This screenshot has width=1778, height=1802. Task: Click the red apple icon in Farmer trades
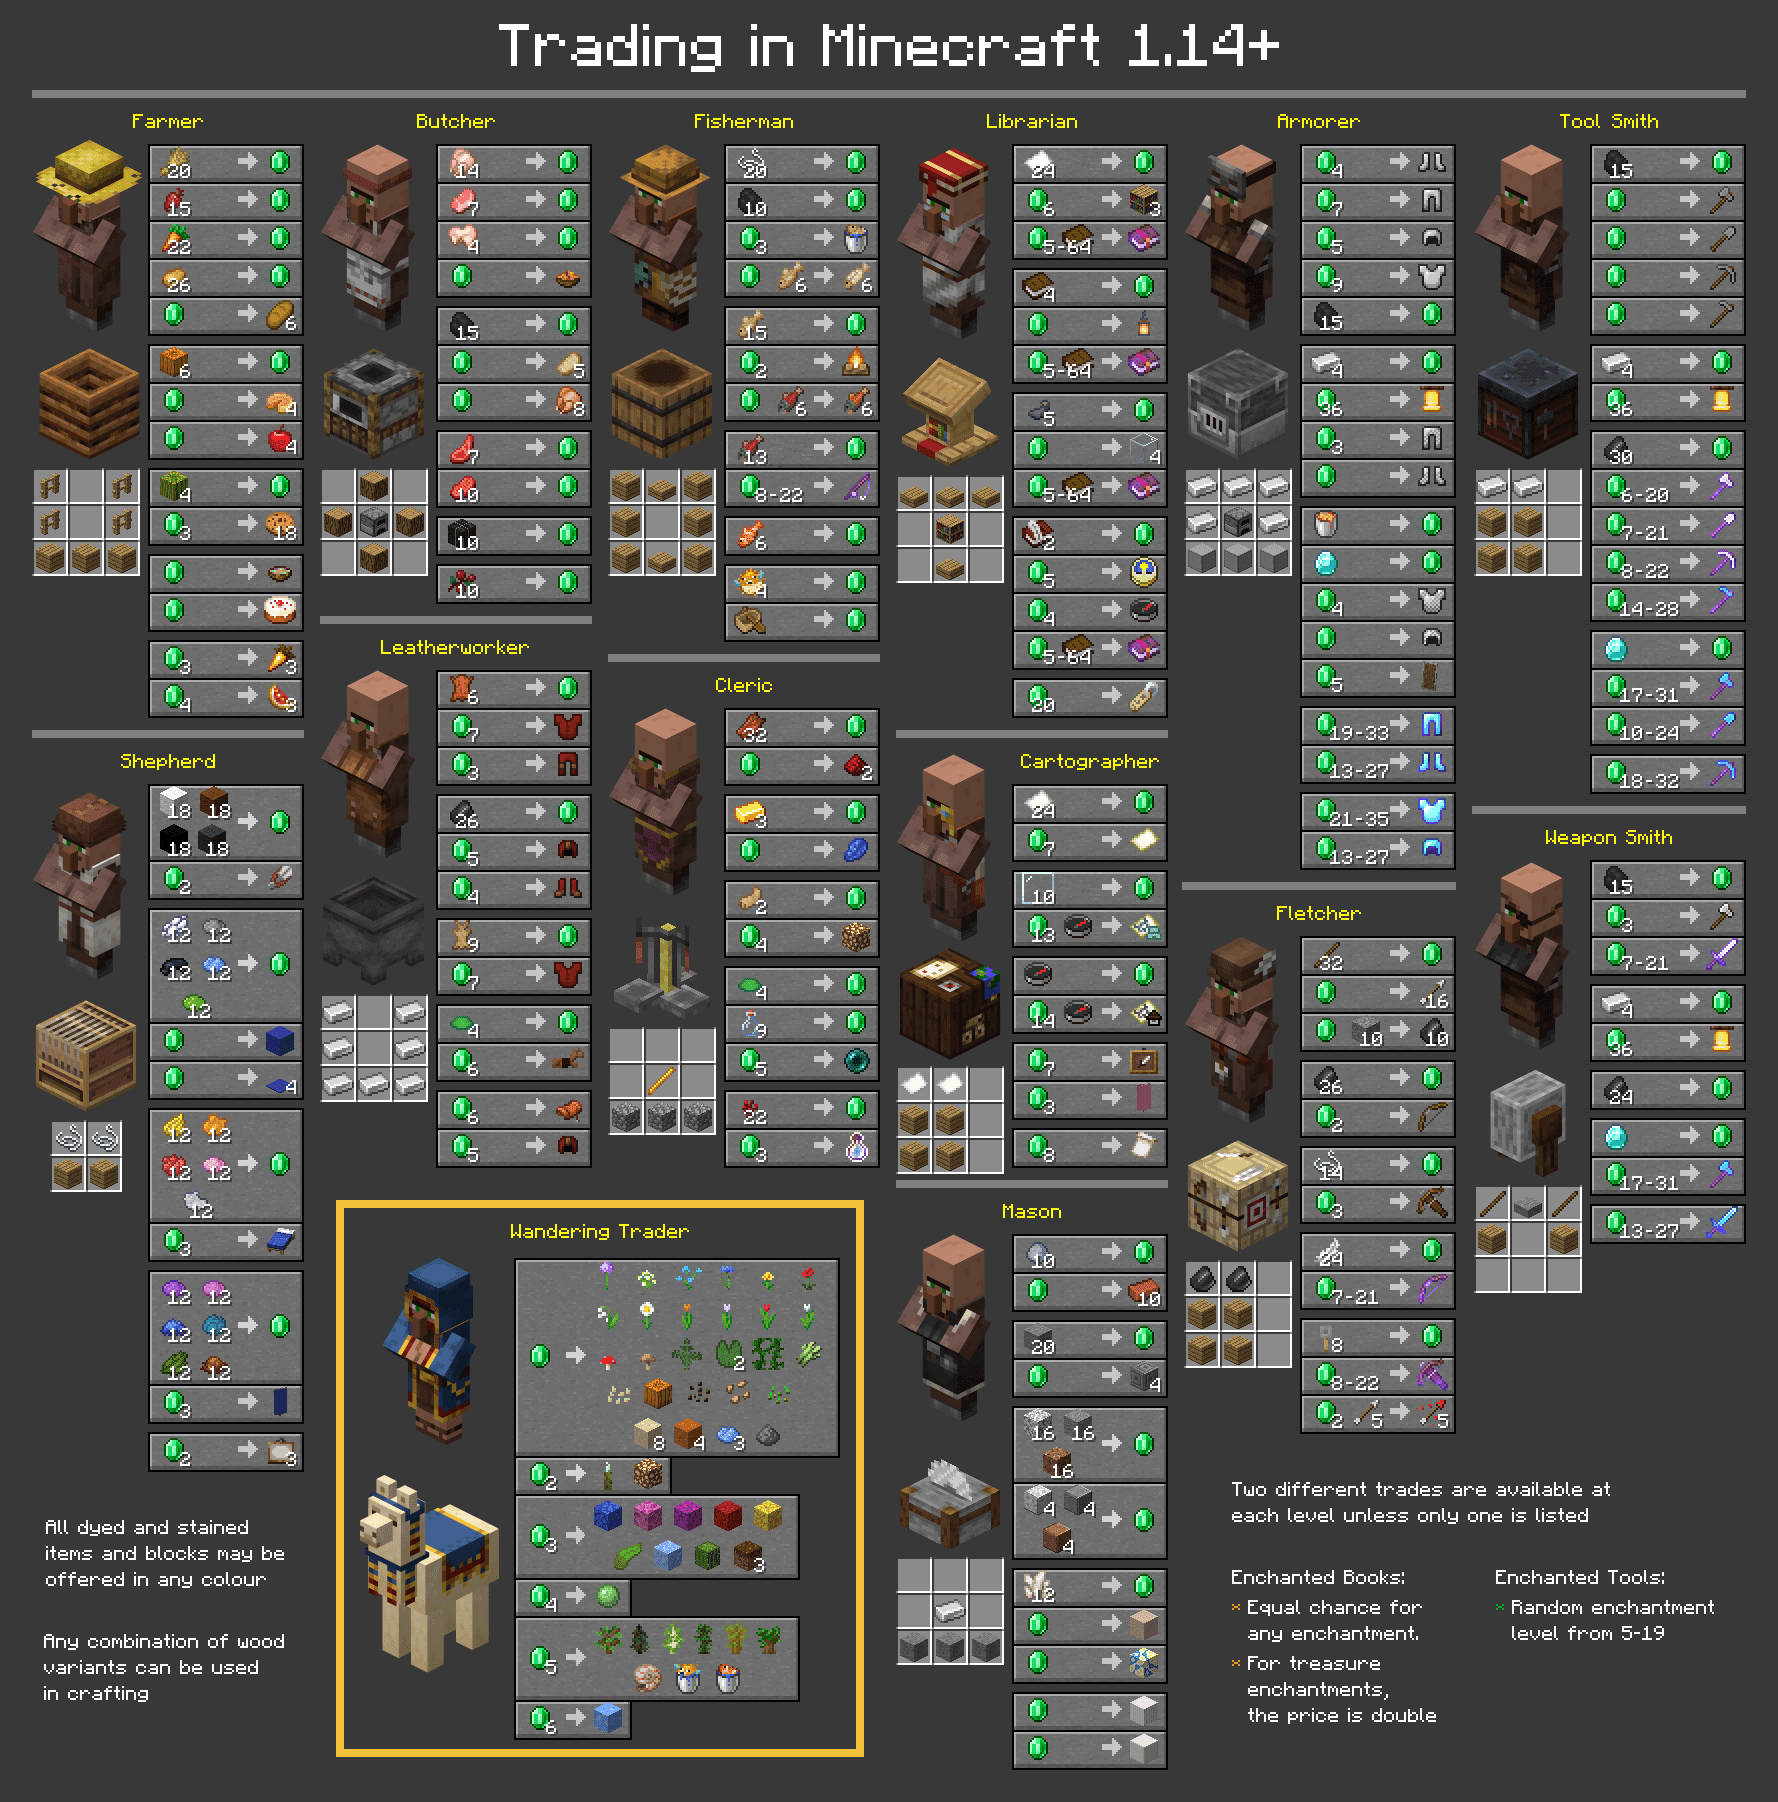click(x=280, y=438)
